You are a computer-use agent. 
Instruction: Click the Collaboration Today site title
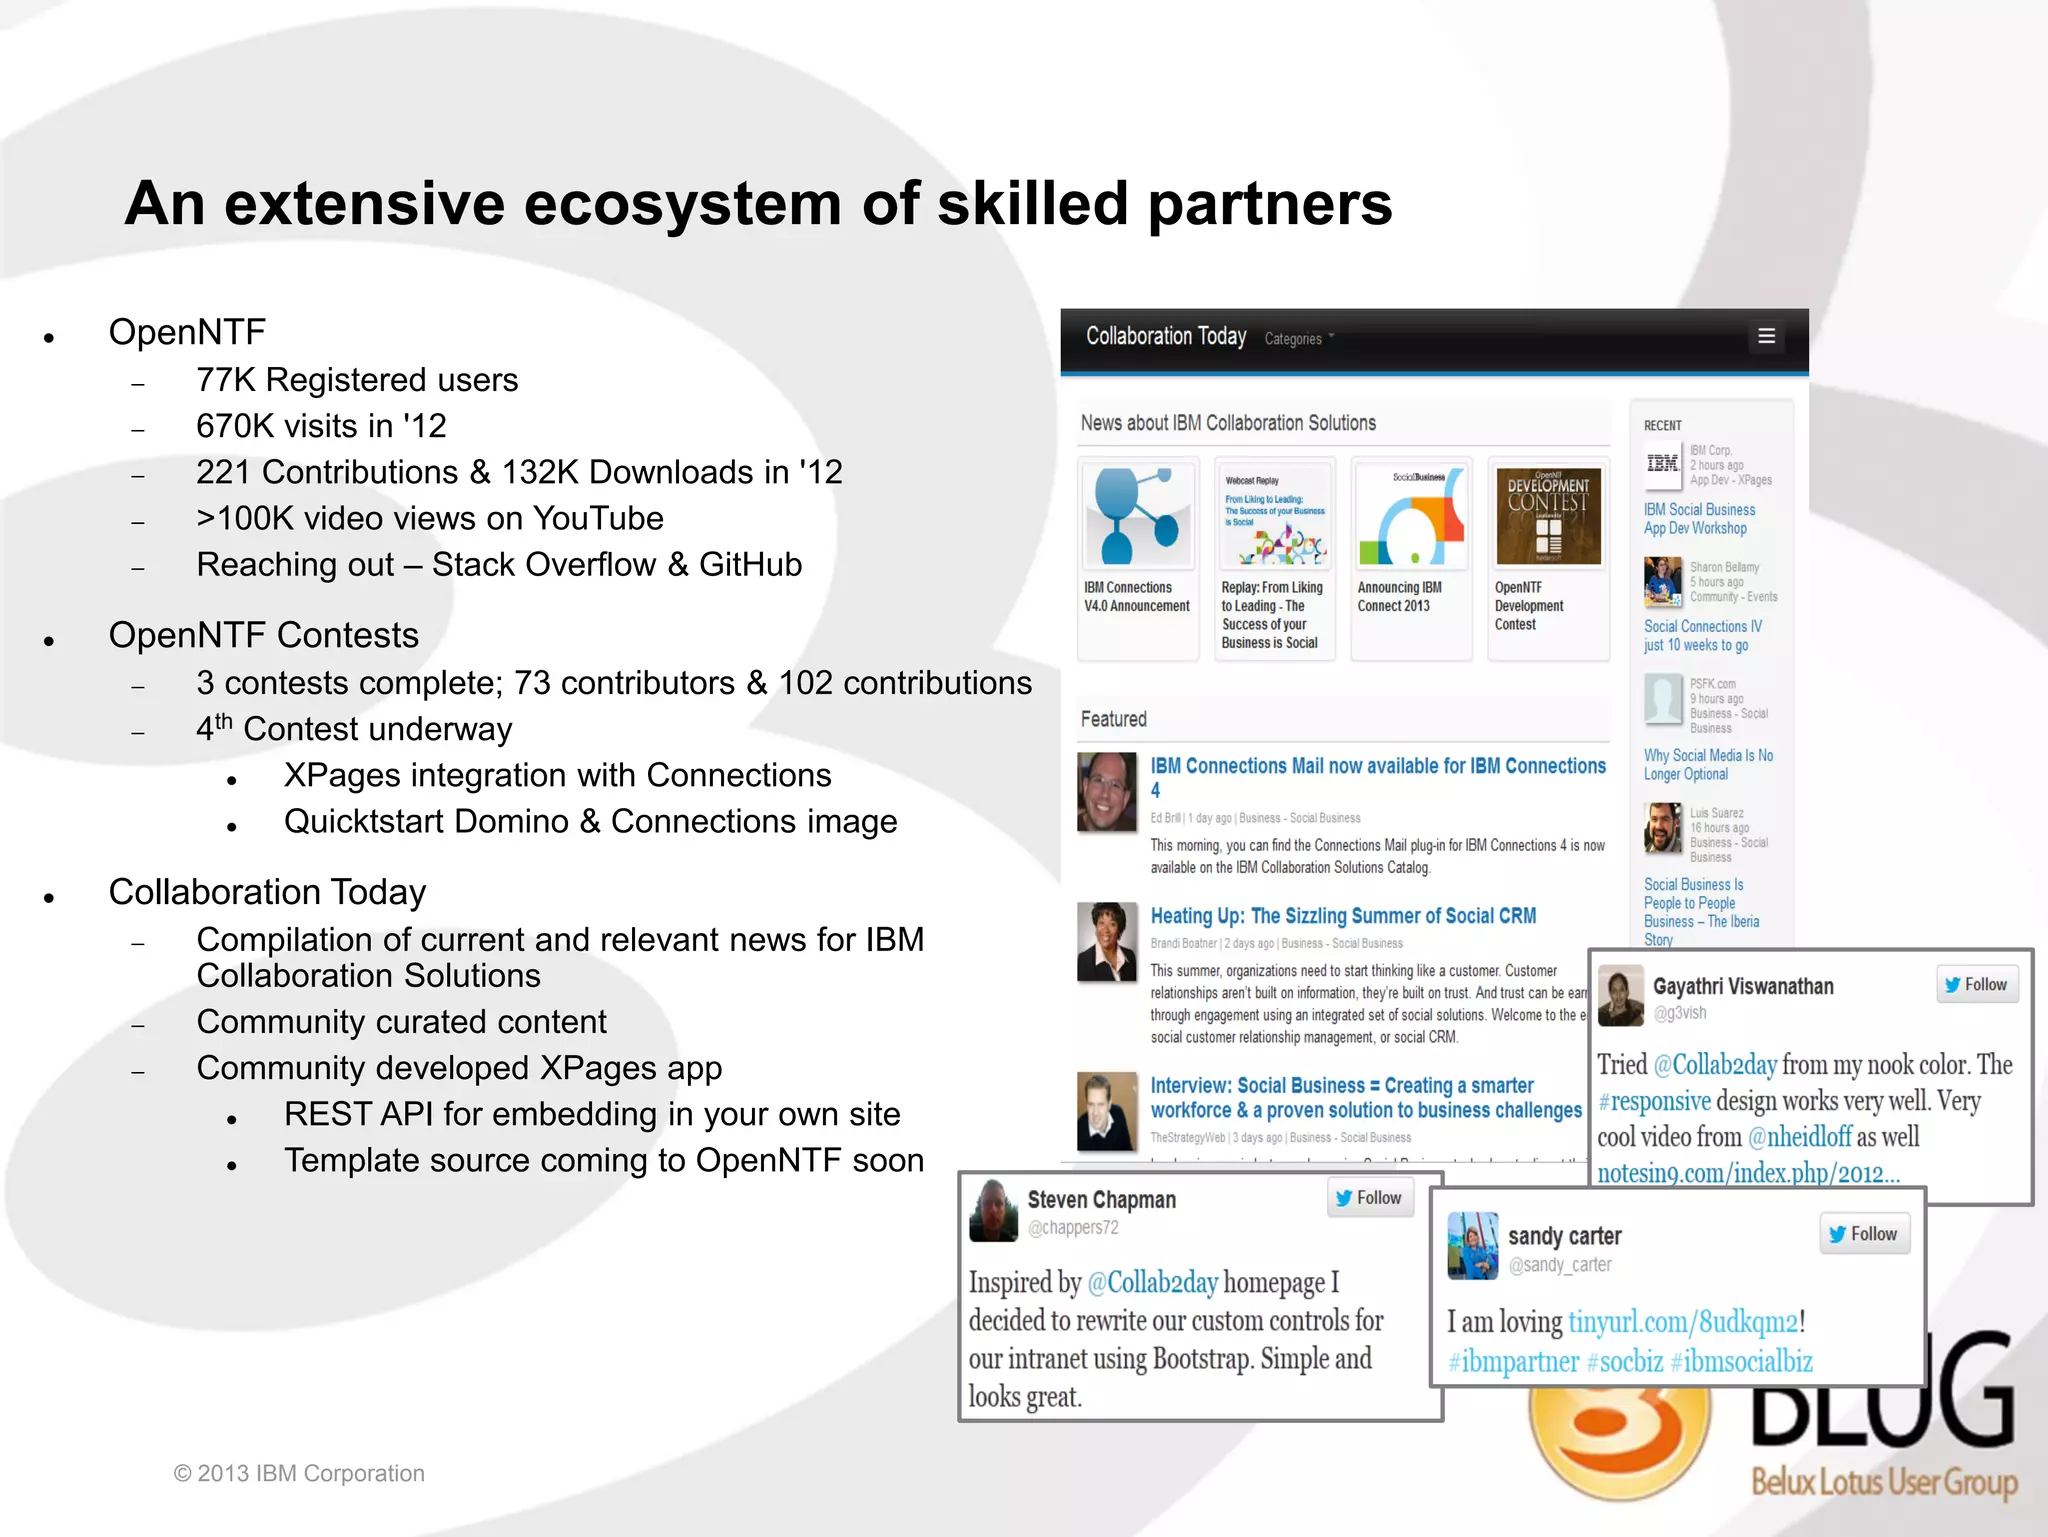click(x=1166, y=336)
